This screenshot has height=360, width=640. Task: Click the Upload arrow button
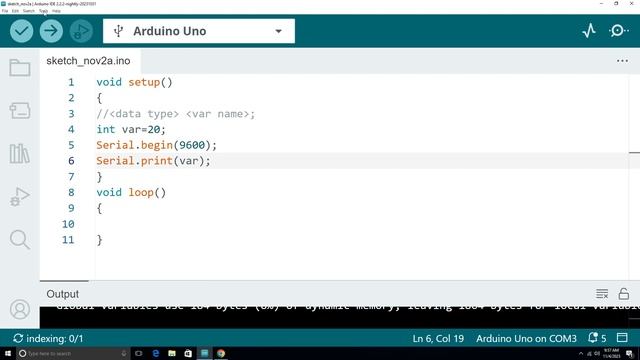pyautogui.click(x=51, y=31)
